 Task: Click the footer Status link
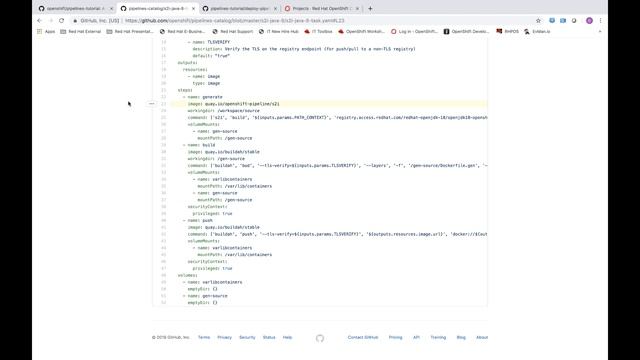269,337
